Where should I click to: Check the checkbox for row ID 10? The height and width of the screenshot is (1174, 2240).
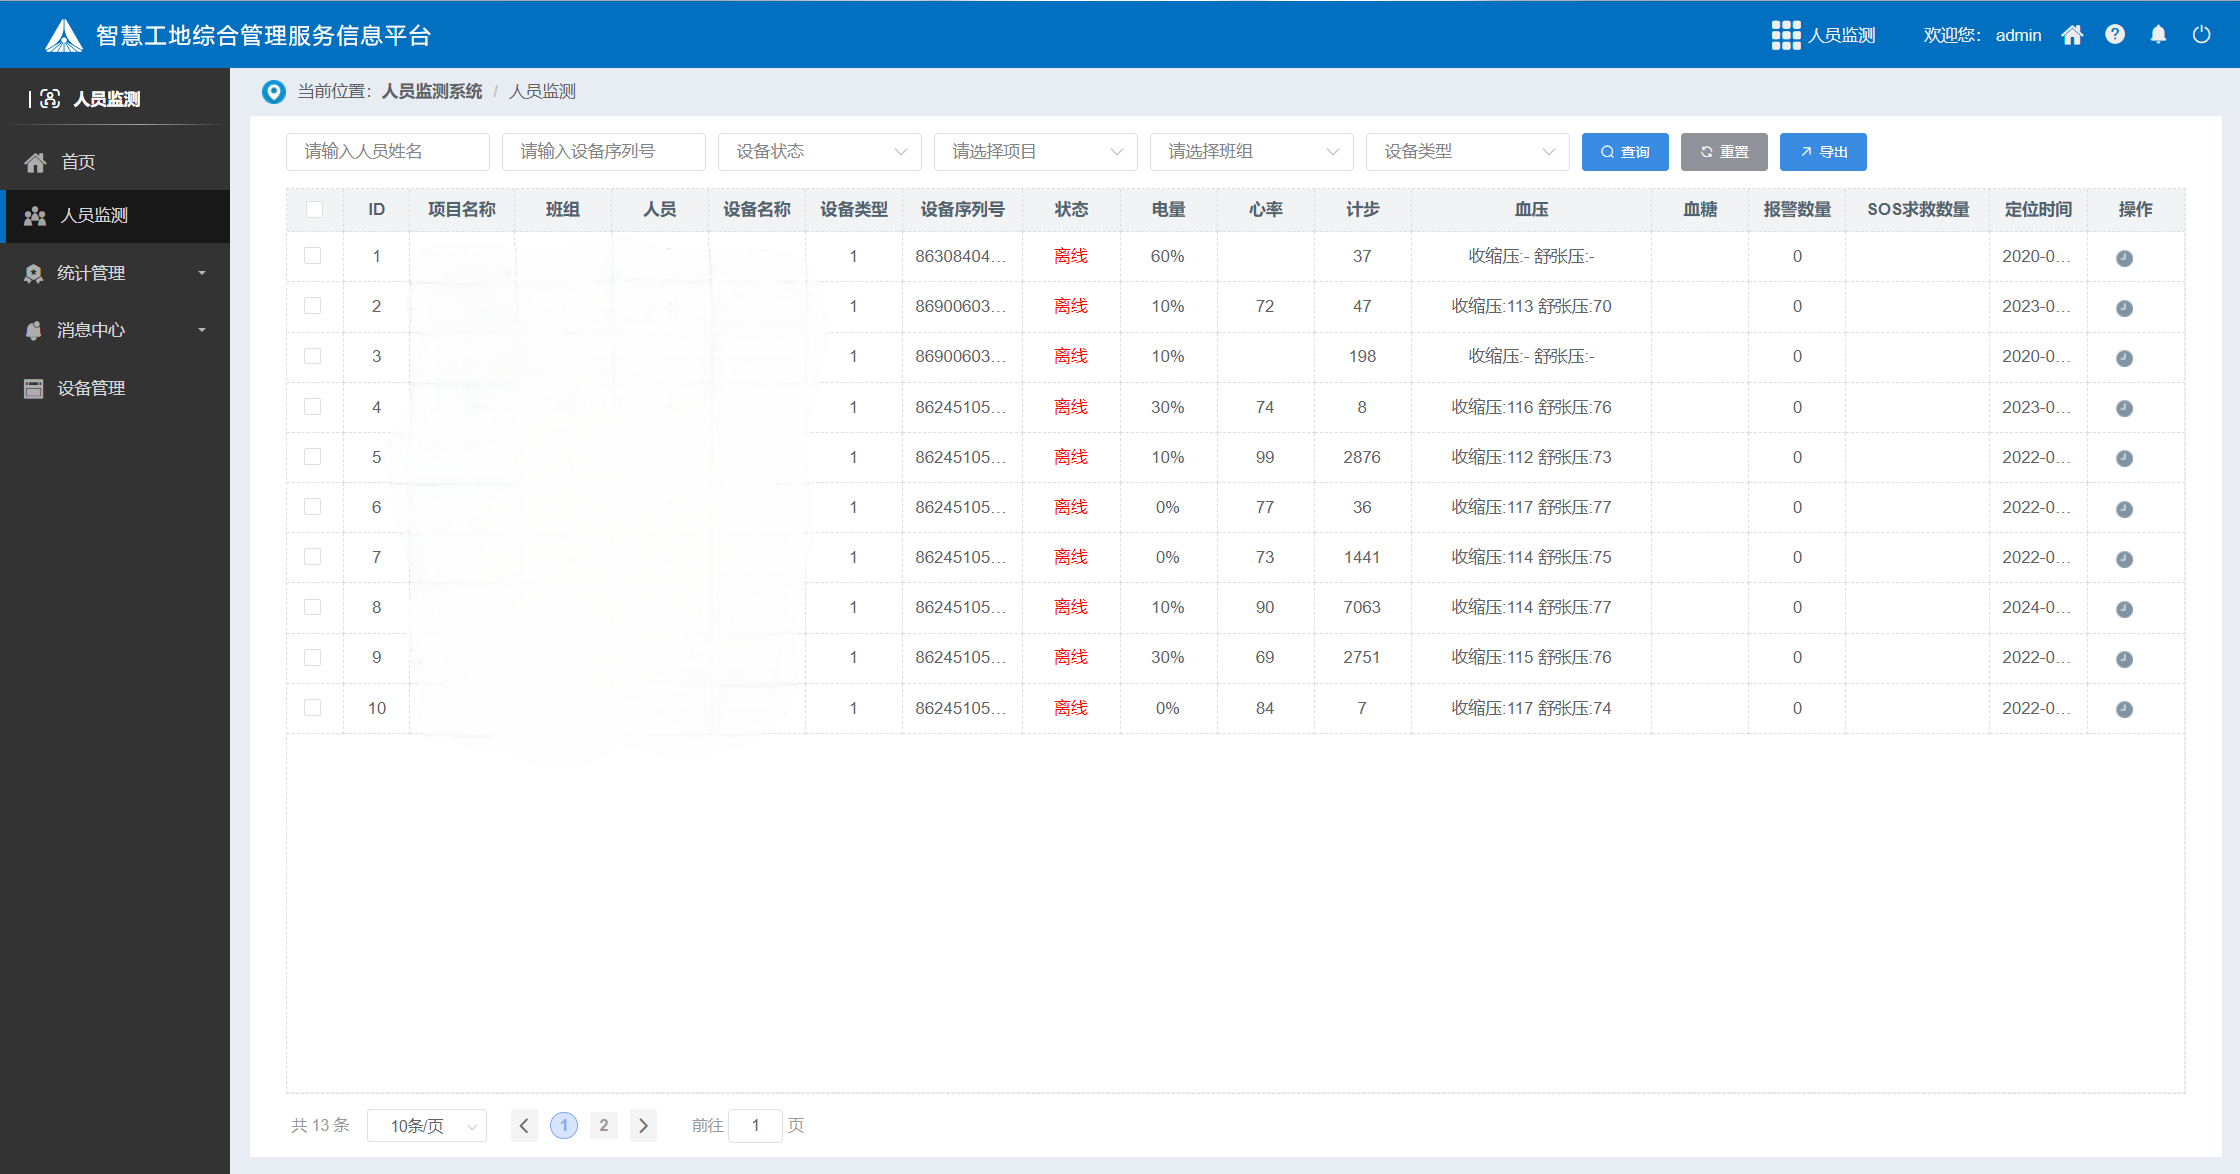pyautogui.click(x=313, y=707)
